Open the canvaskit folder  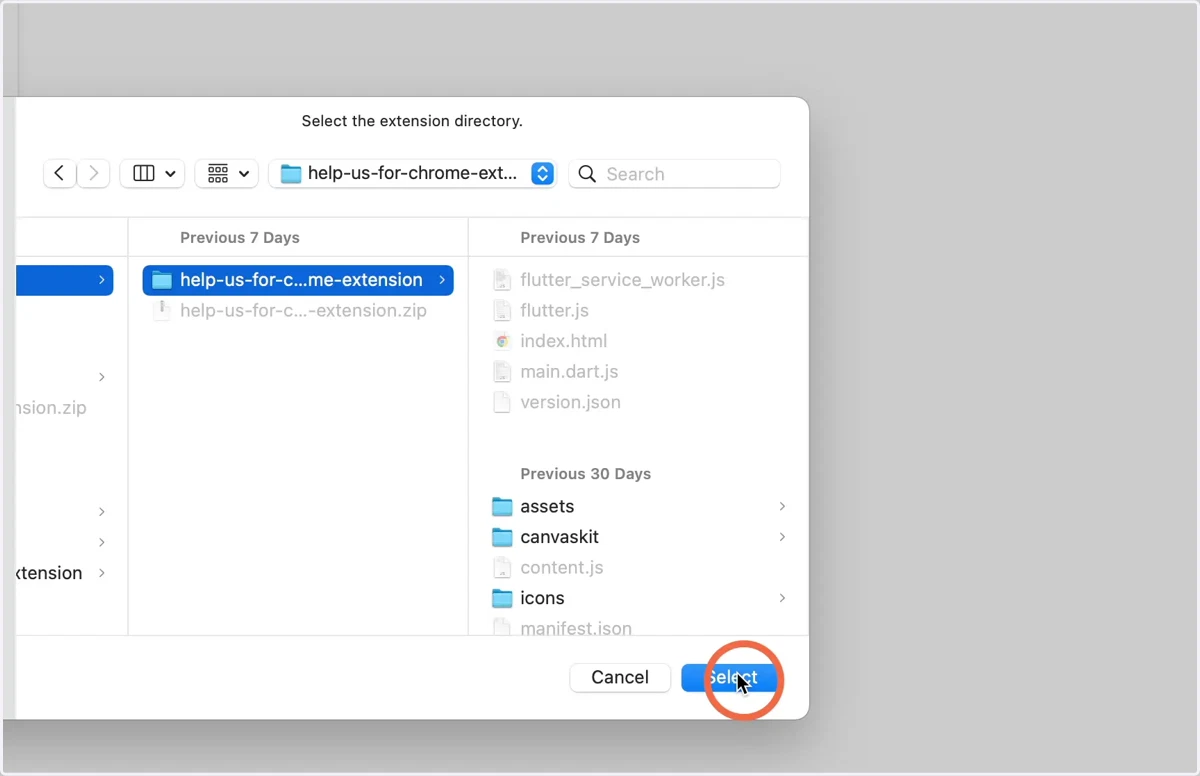click(x=559, y=537)
